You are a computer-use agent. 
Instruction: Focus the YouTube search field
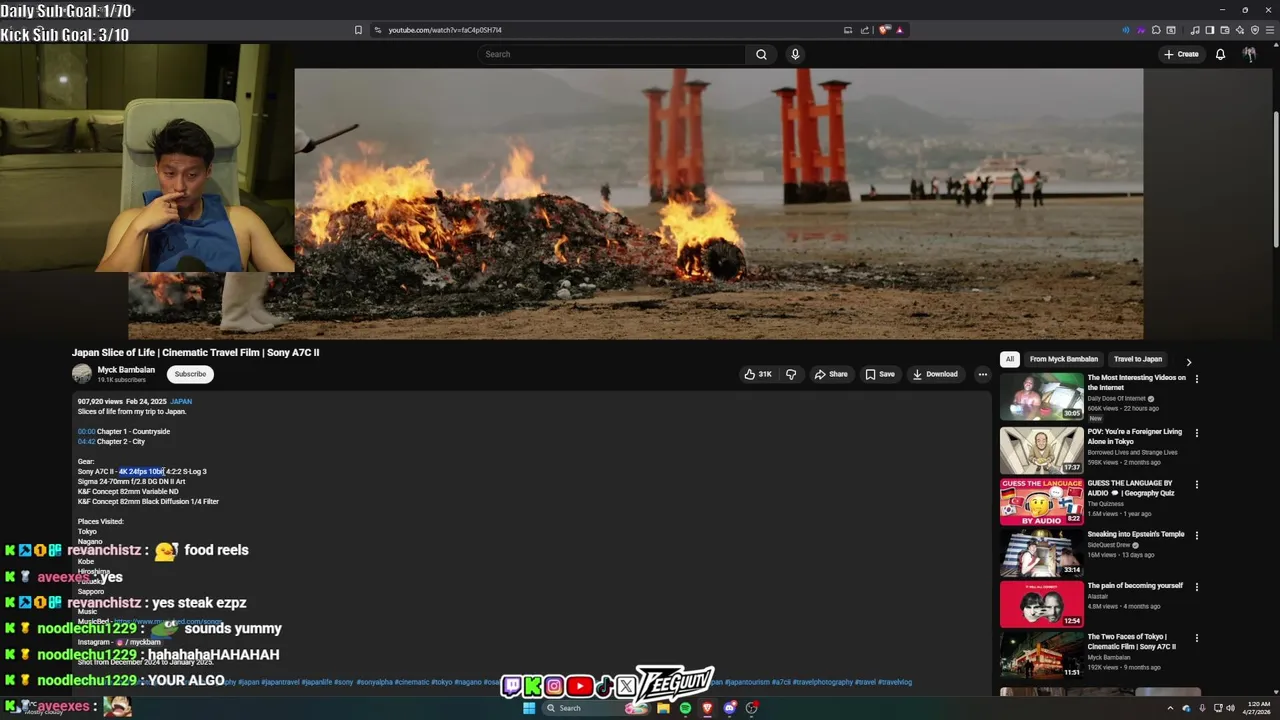pyautogui.click(x=611, y=54)
